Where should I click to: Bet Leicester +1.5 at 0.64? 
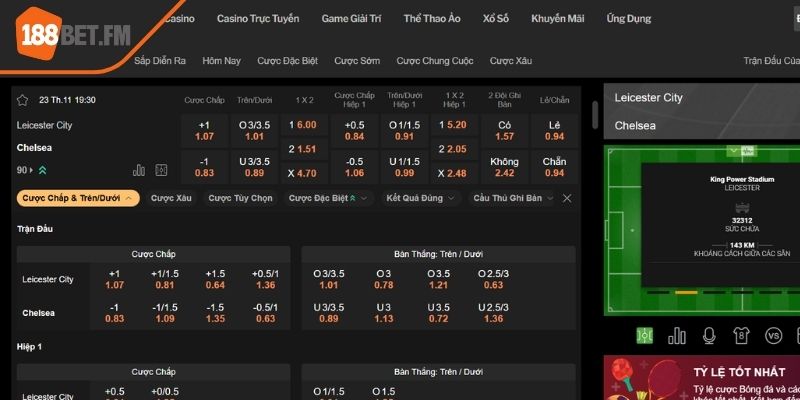point(215,280)
